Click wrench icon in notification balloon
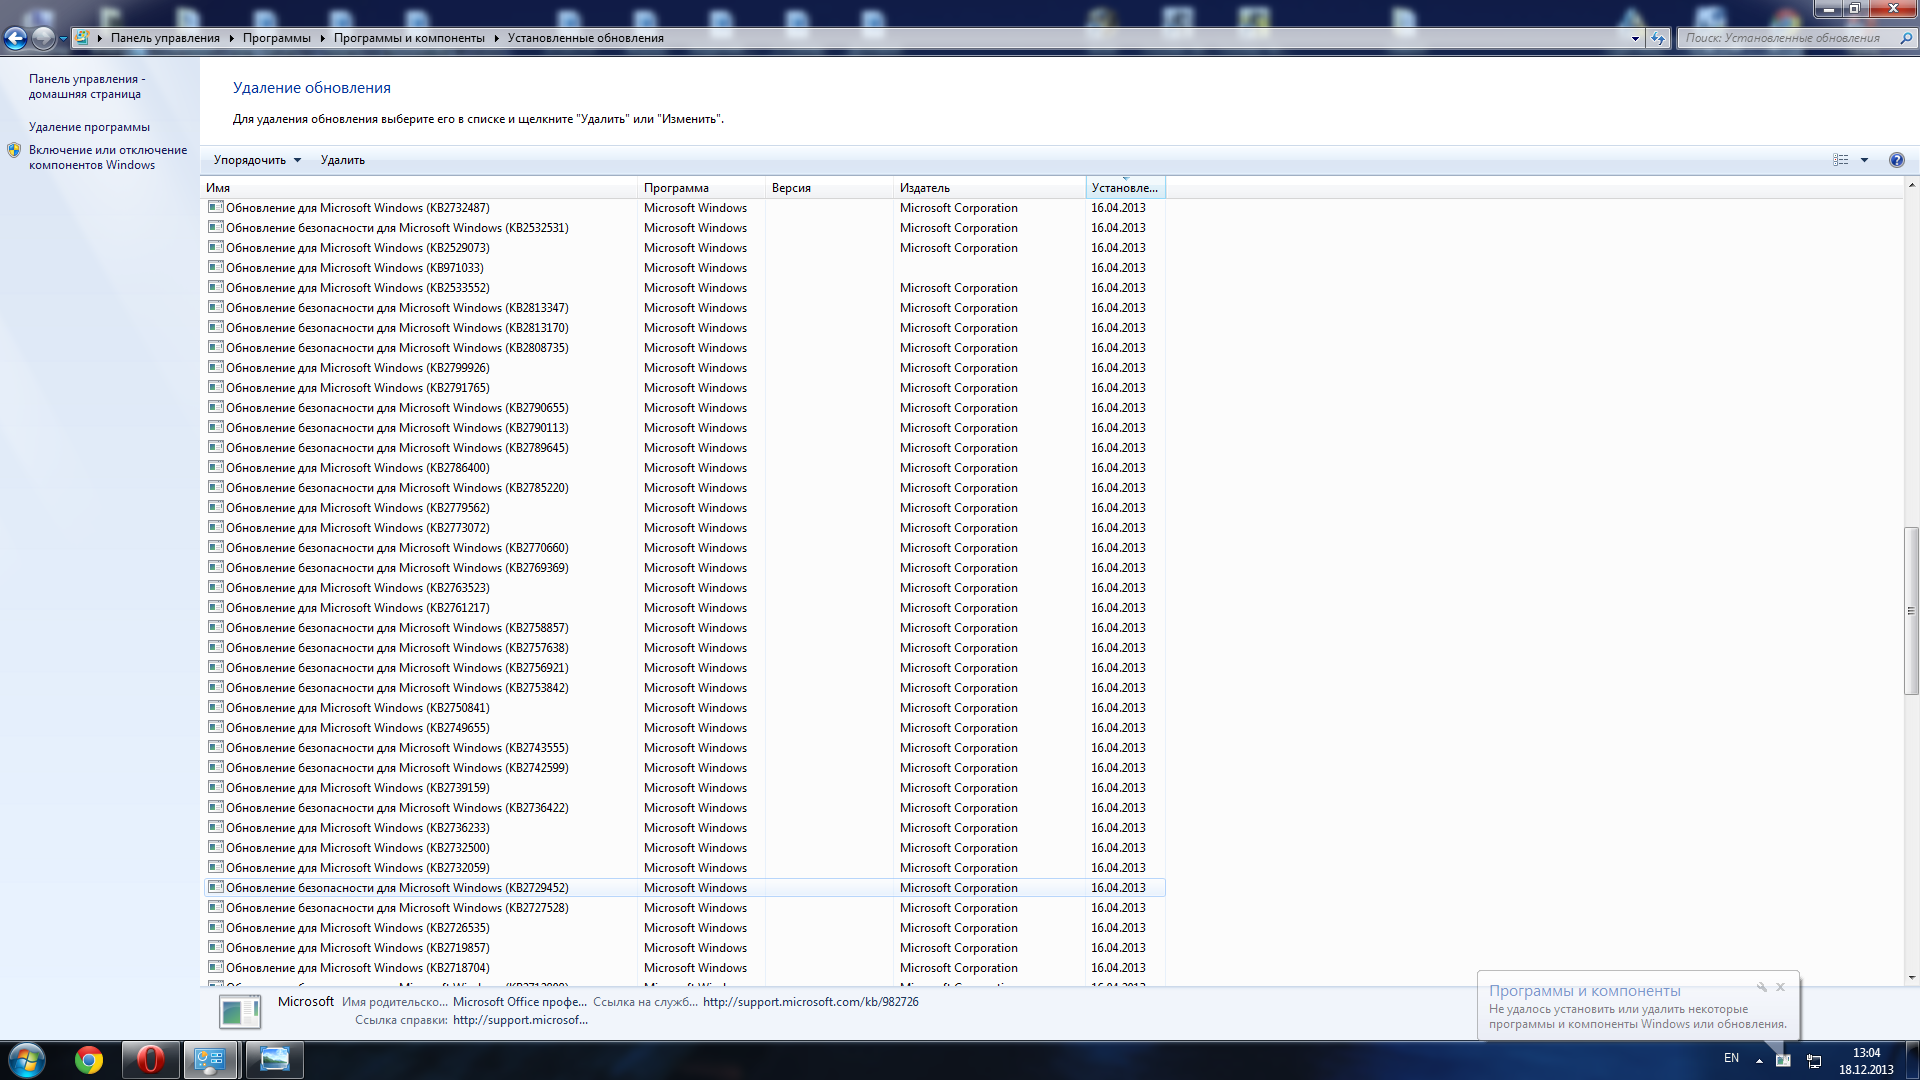 click(x=1762, y=987)
